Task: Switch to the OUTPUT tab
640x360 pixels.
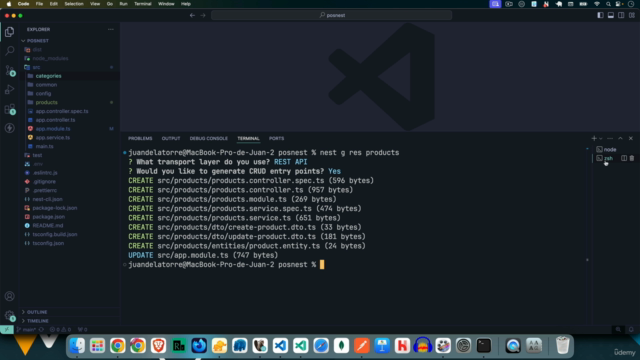Action: point(171,138)
